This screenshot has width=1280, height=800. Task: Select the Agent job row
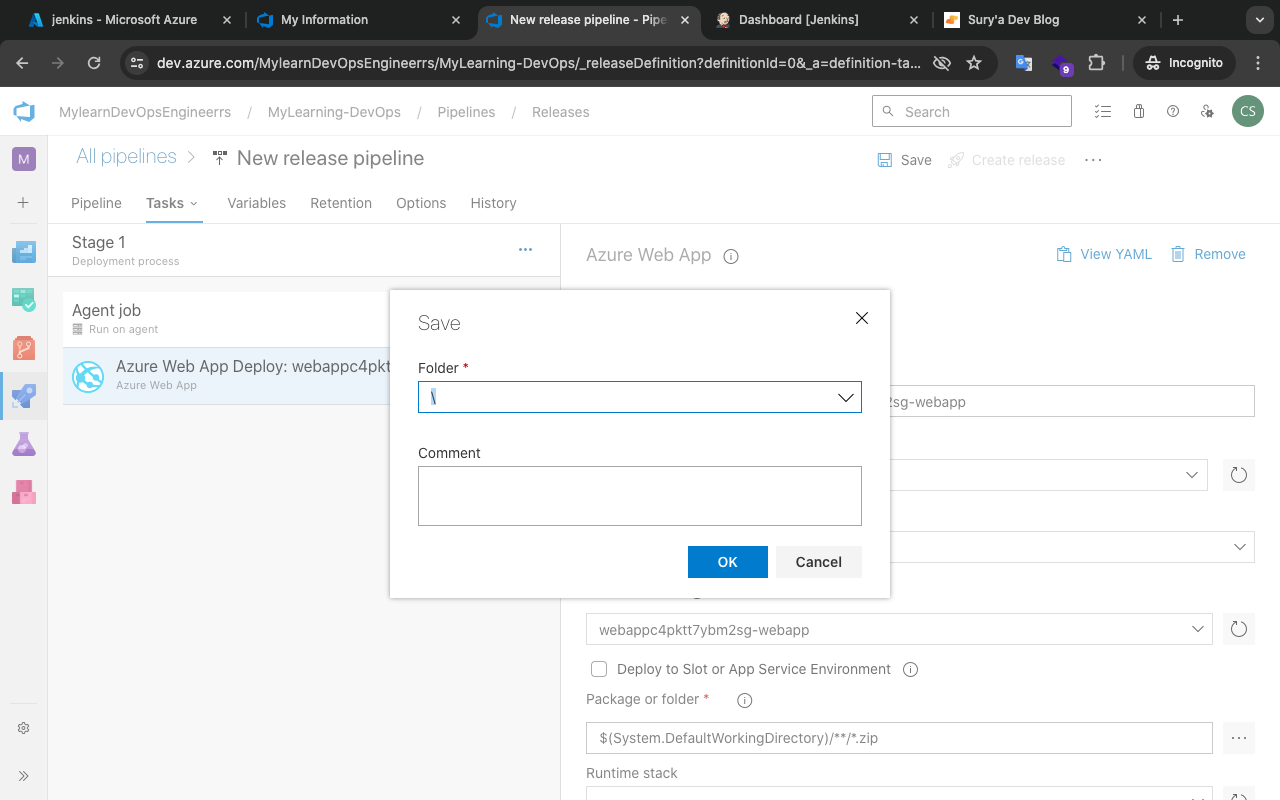tap(226, 319)
